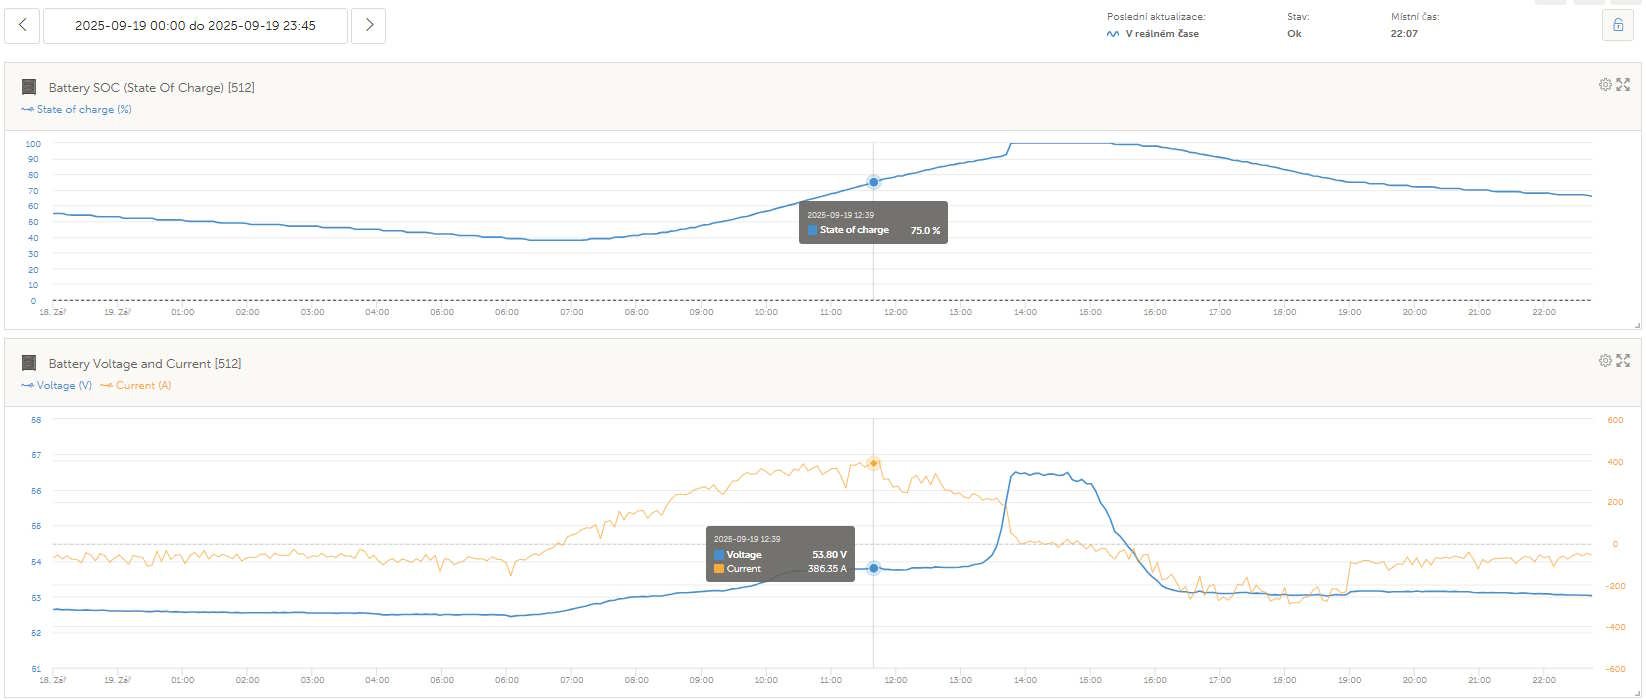The height and width of the screenshot is (700, 1646).
Task: Toggle the Current (A) series visibility
Action: click(x=136, y=386)
